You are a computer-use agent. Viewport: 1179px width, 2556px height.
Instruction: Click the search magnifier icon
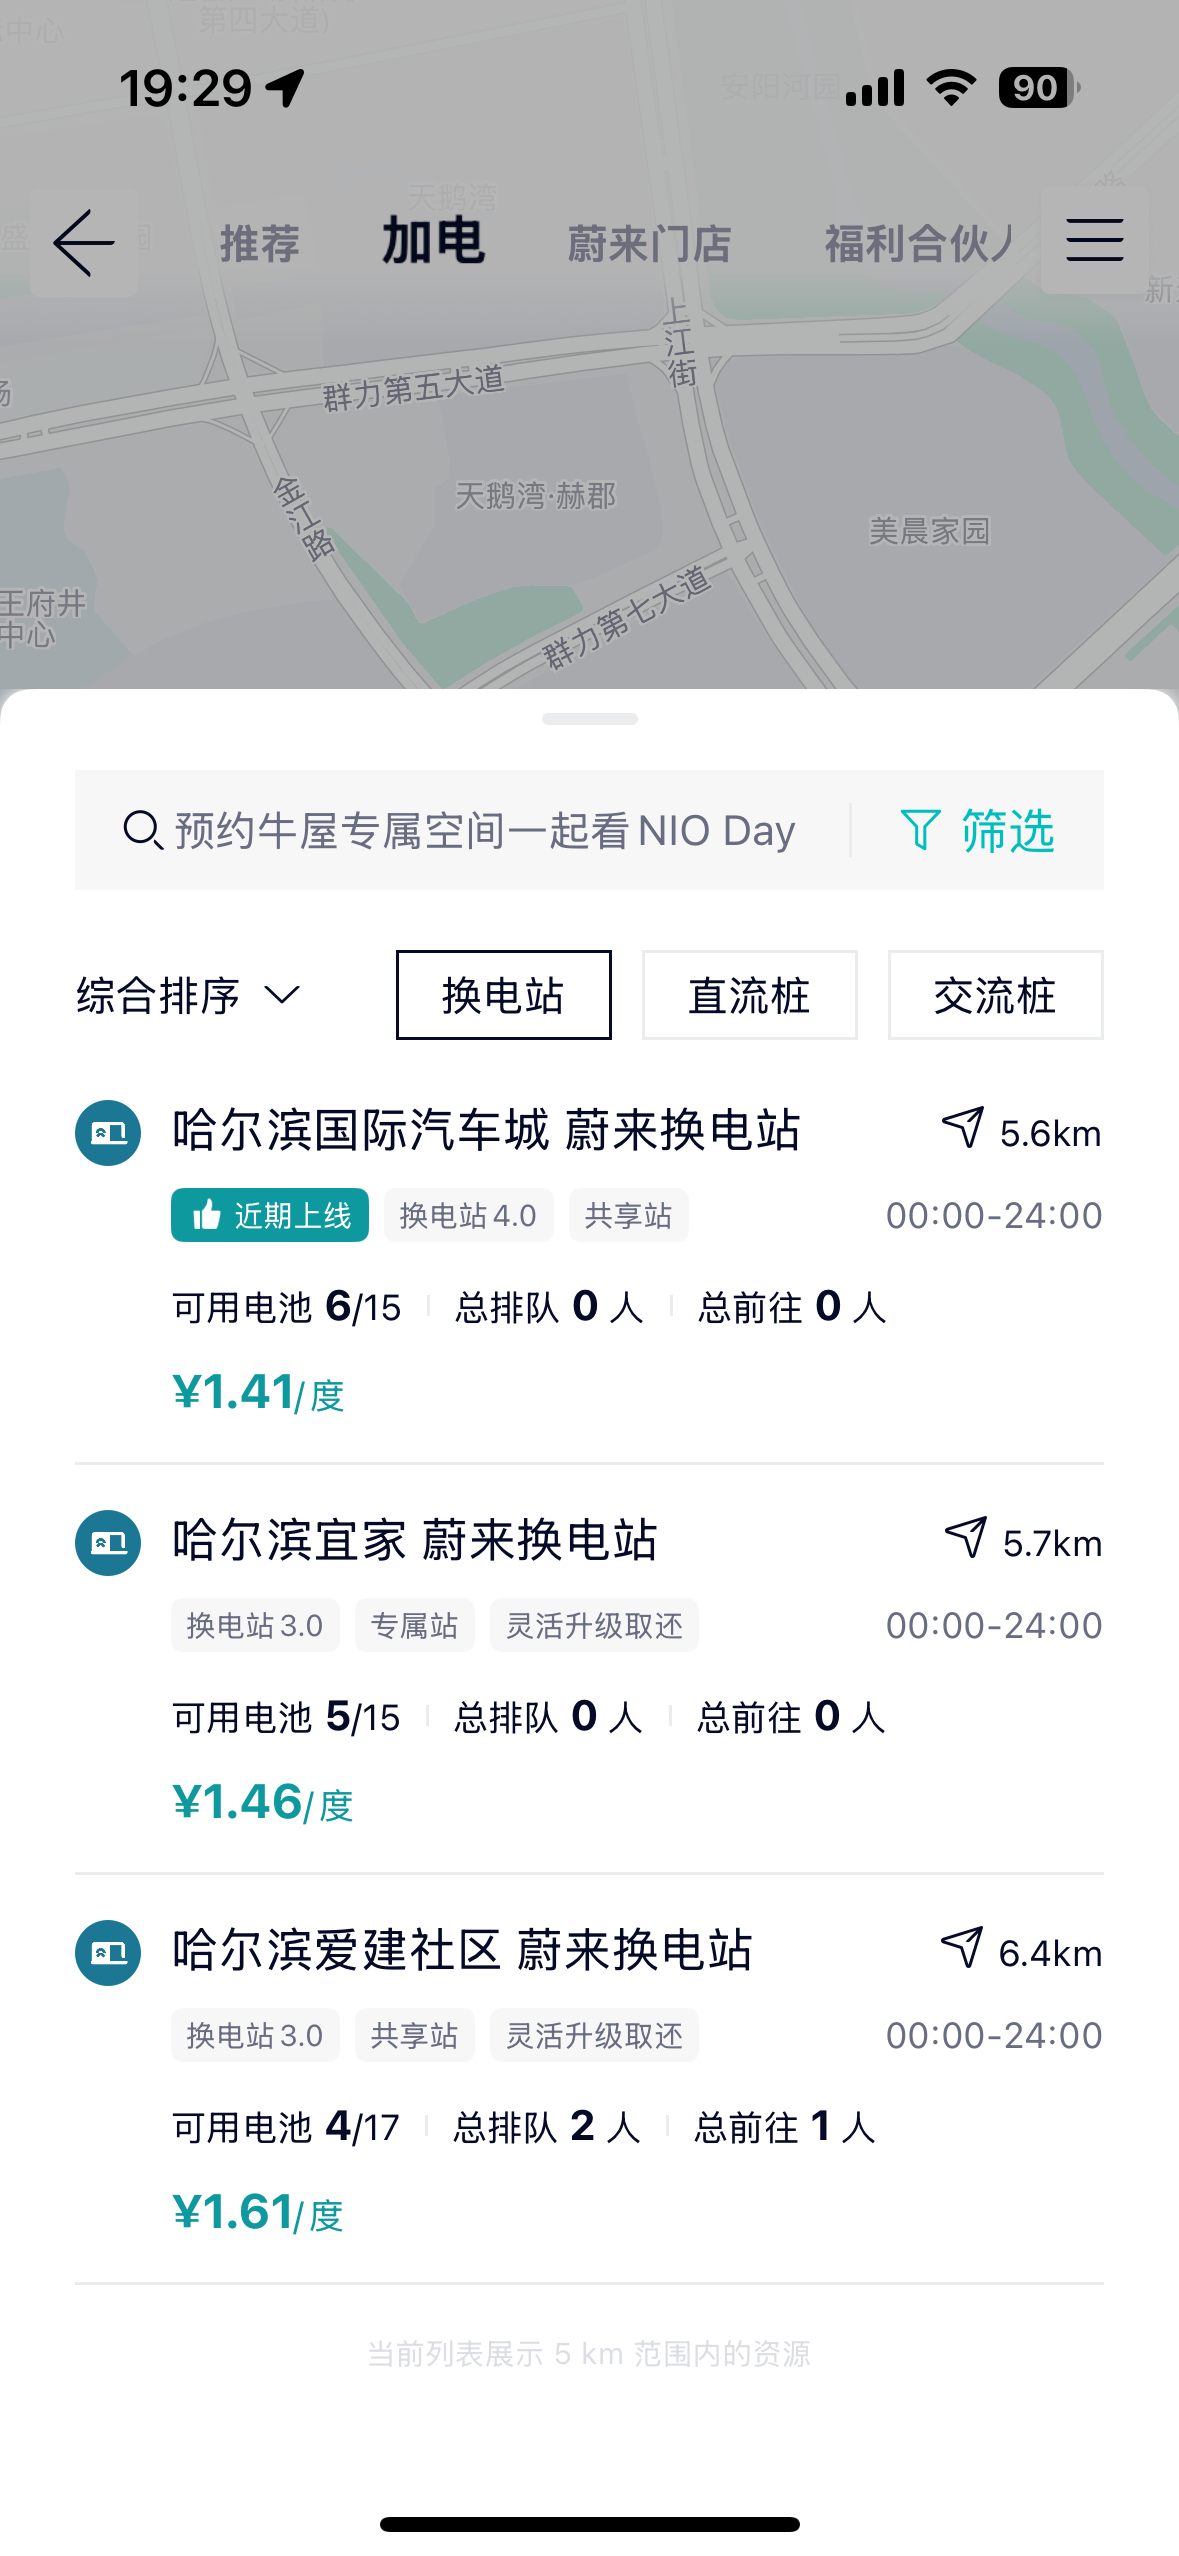(x=143, y=831)
